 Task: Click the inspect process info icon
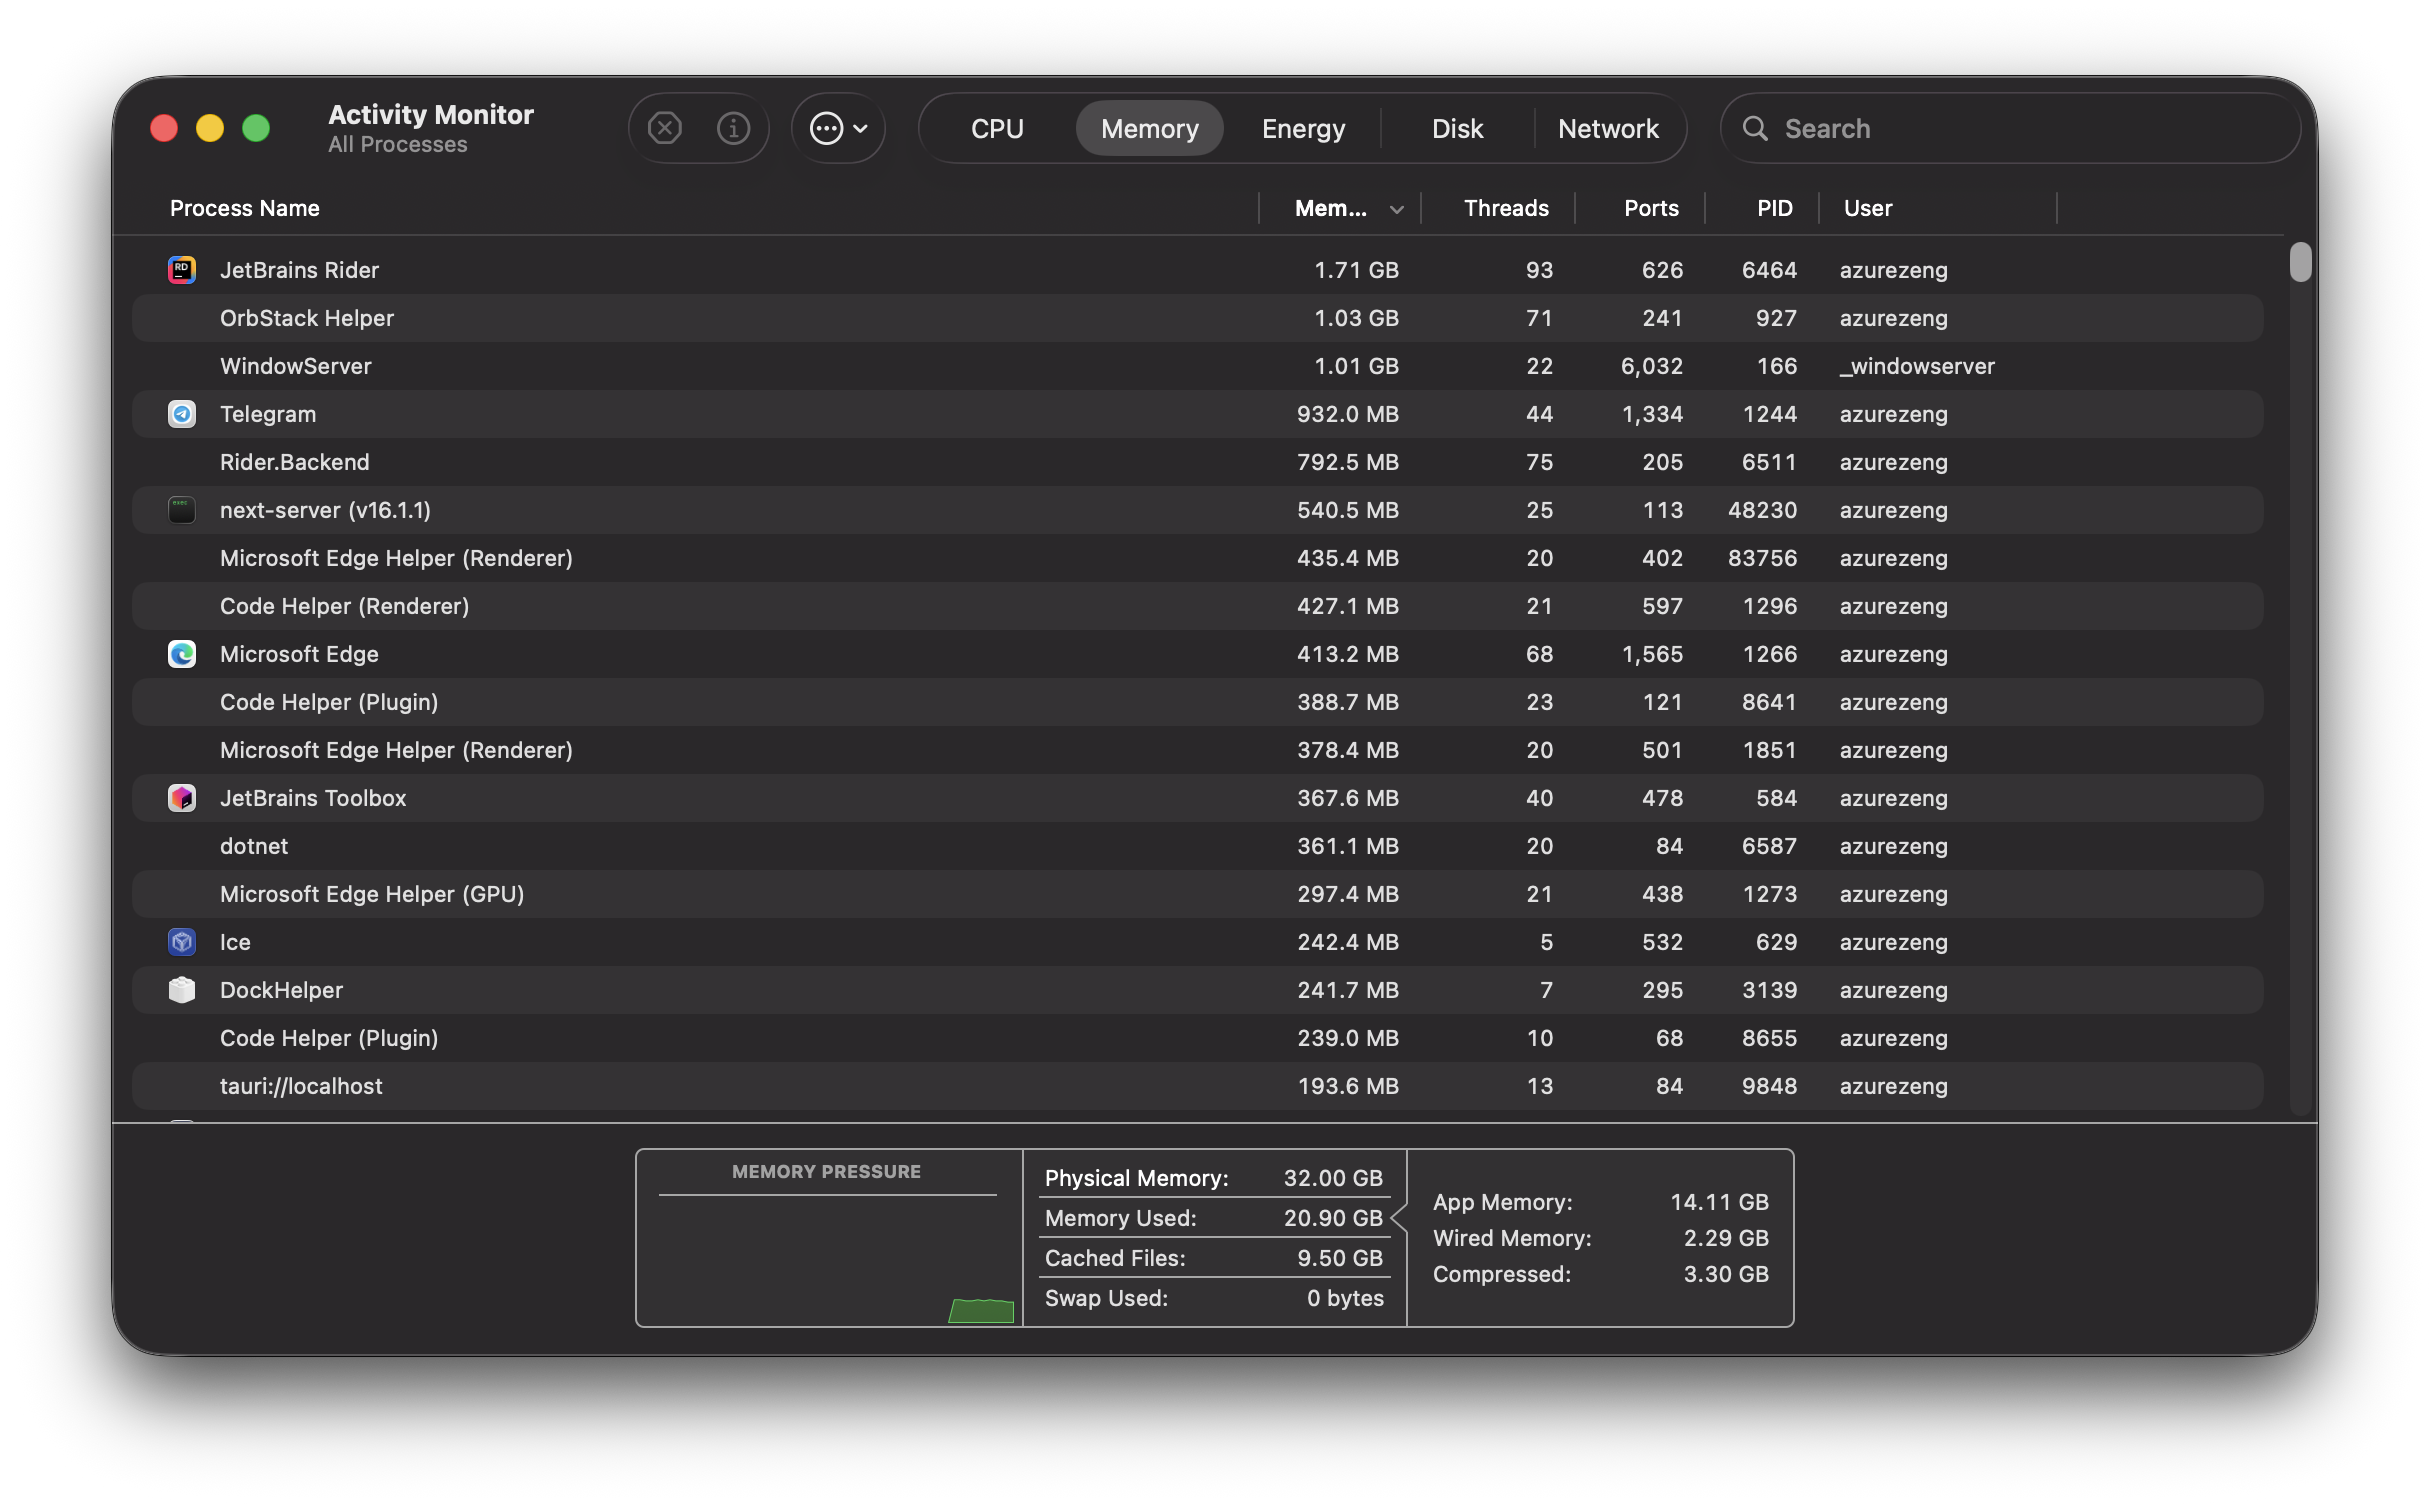733,128
